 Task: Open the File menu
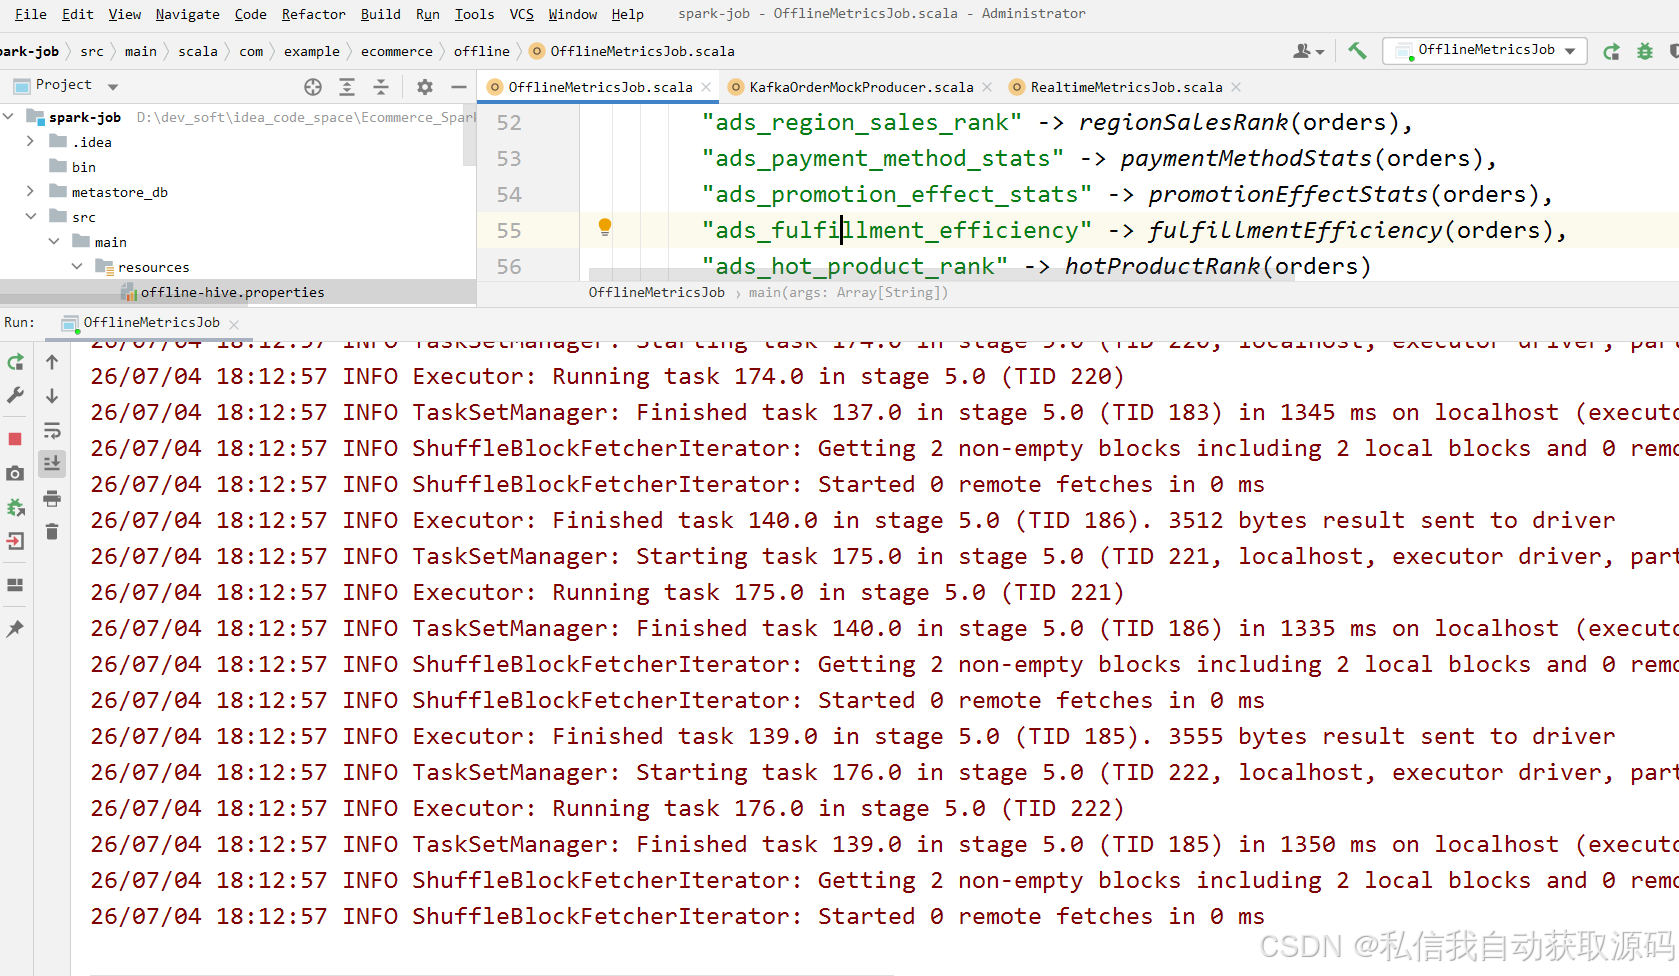(30, 14)
